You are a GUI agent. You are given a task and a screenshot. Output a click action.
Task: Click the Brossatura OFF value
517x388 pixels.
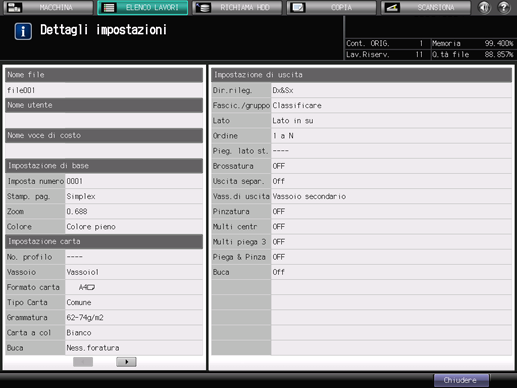click(x=278, y=166)
